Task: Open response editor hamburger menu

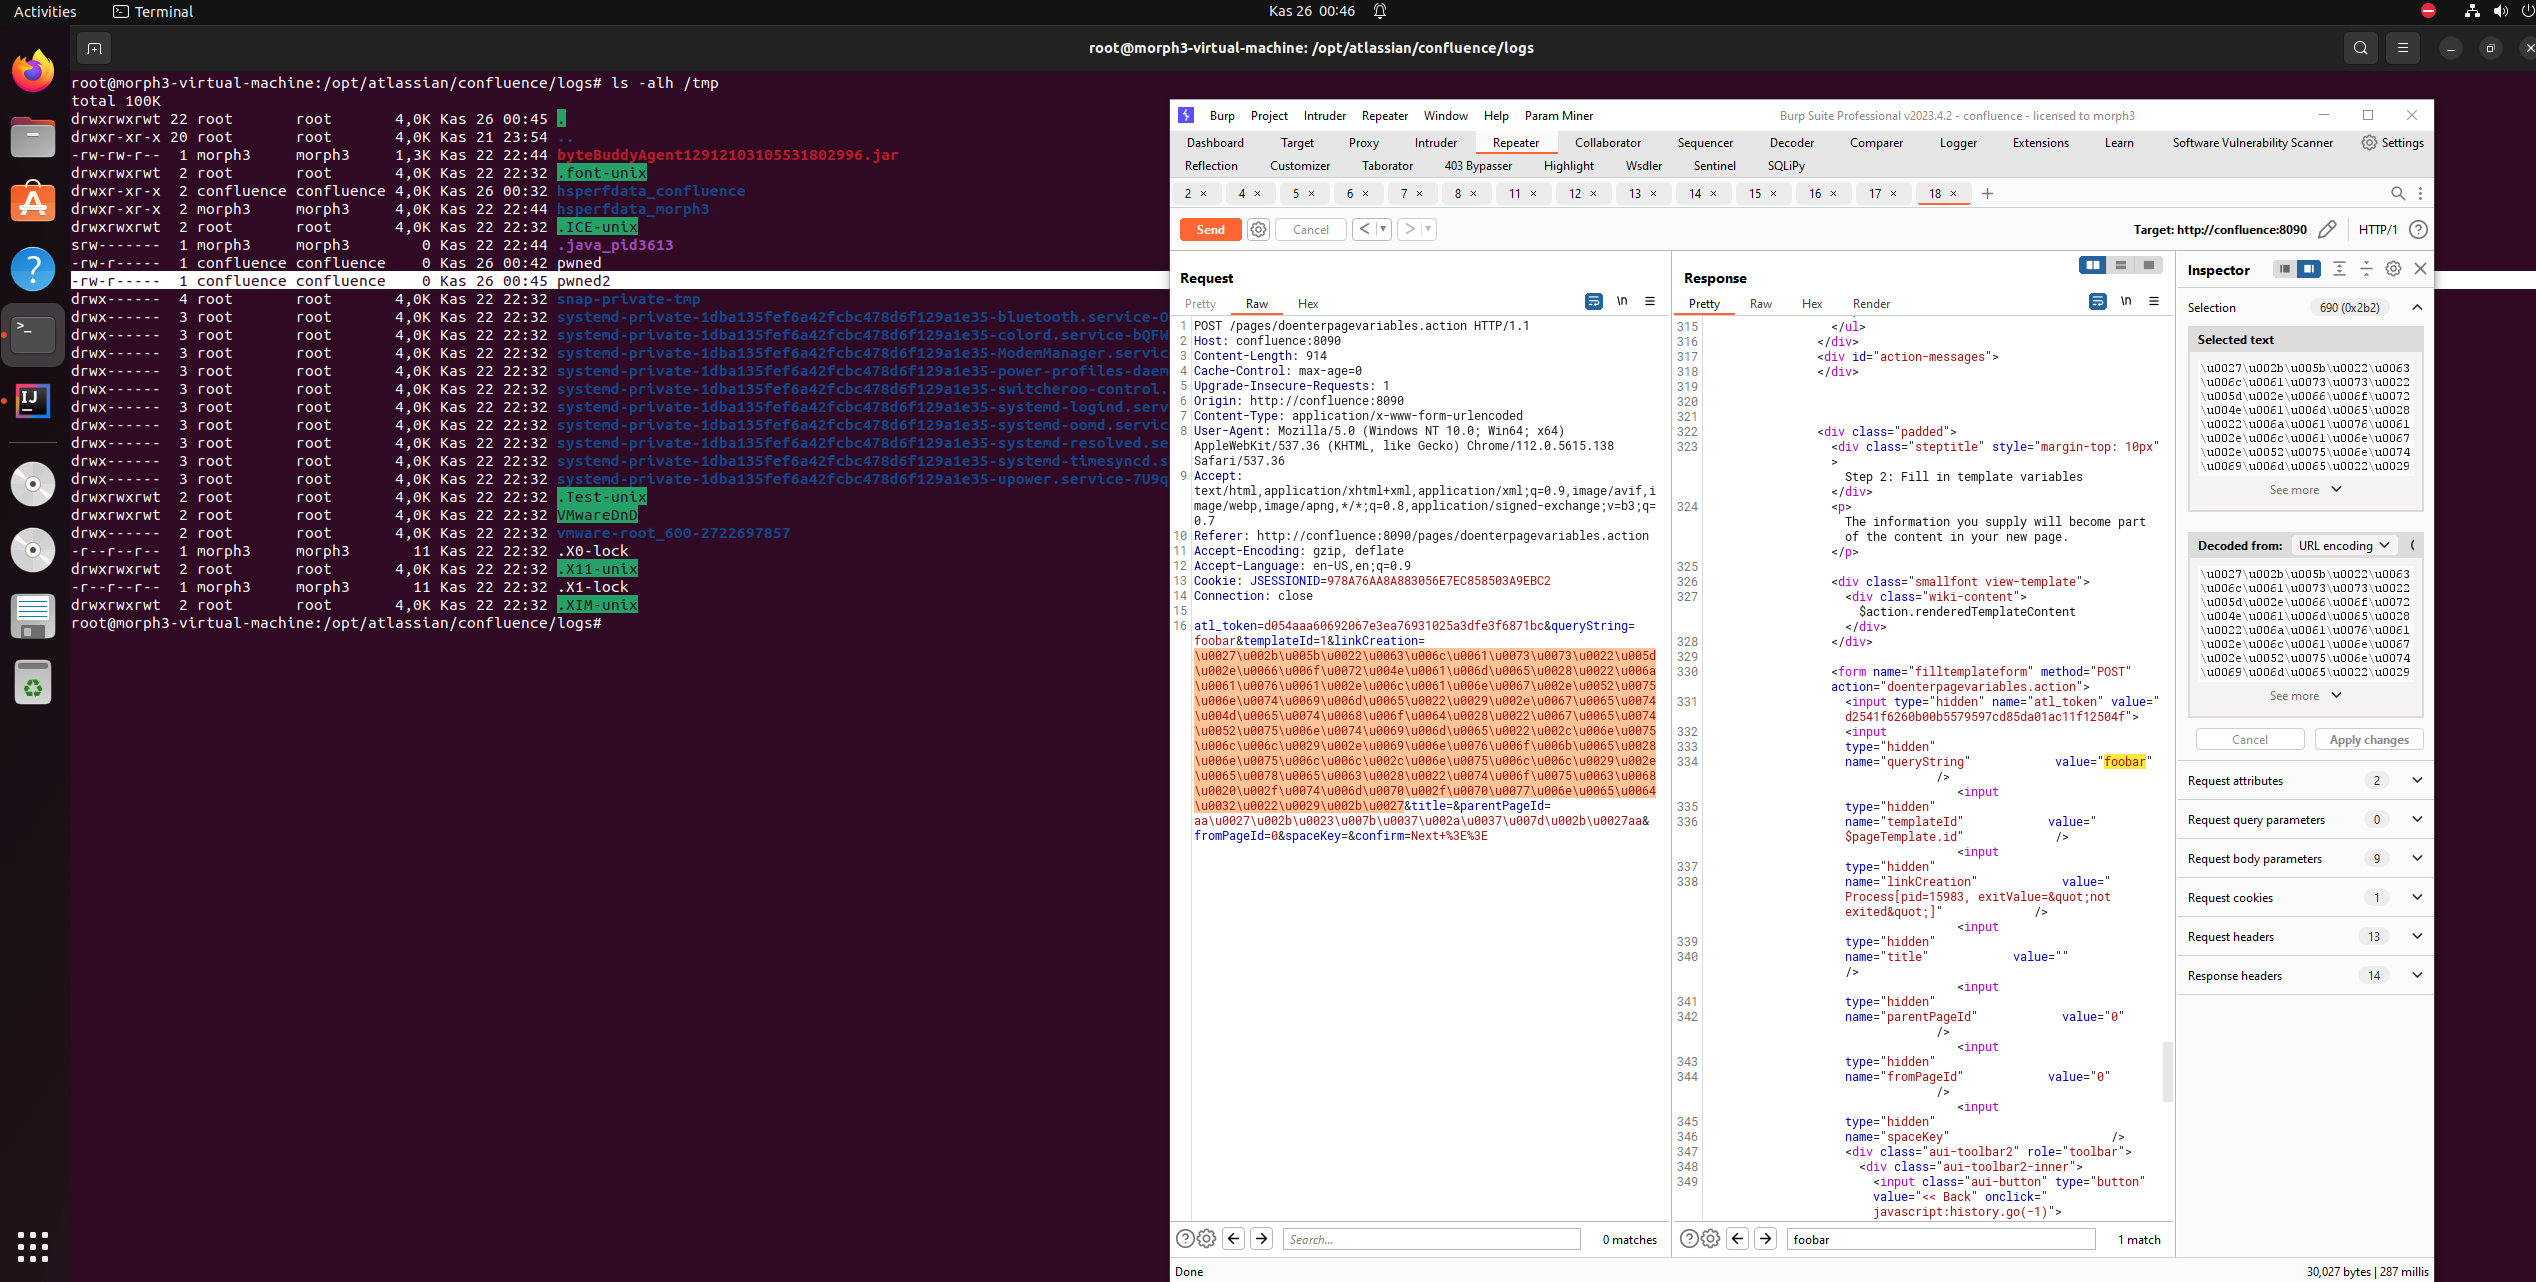Action: tap(2154, 302)
